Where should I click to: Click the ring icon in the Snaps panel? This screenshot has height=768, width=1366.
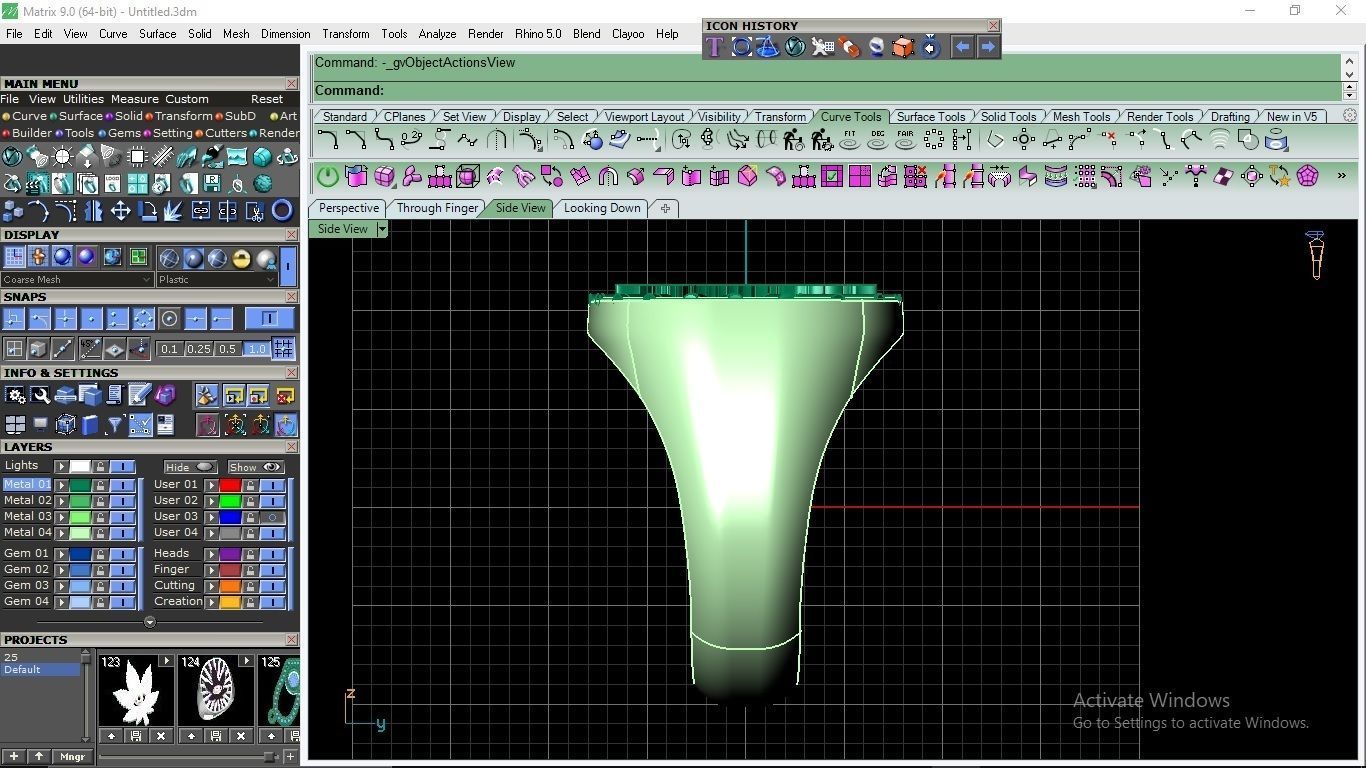coord(169,319)
